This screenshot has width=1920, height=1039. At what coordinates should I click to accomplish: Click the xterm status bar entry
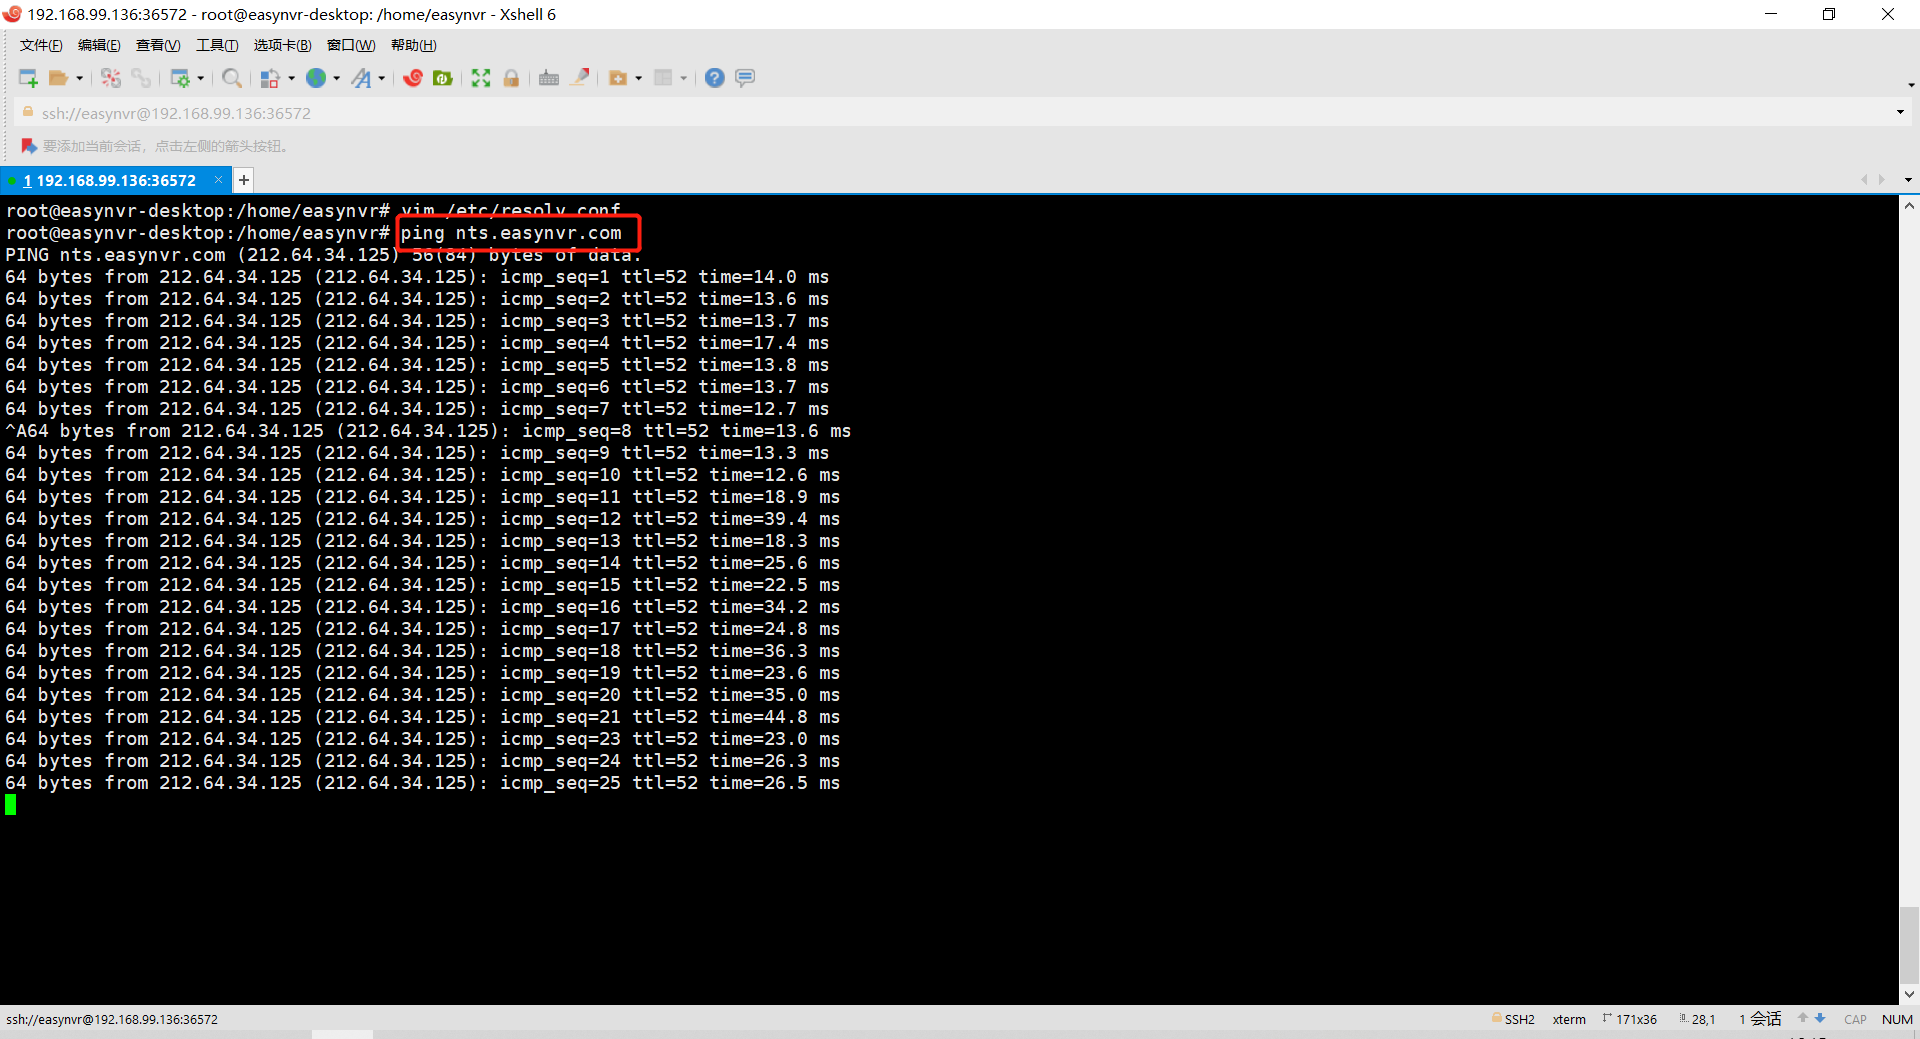[1569, 1019]
